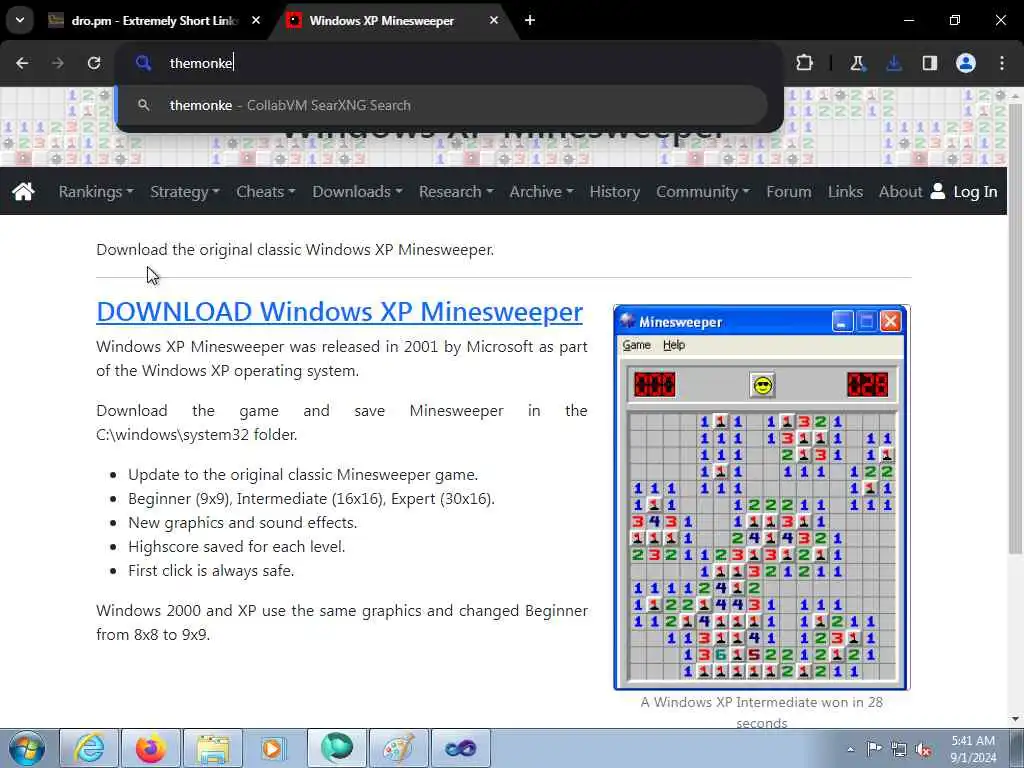Open the browser three-dot menu

pyautogui.click(x=1002, y=63)
